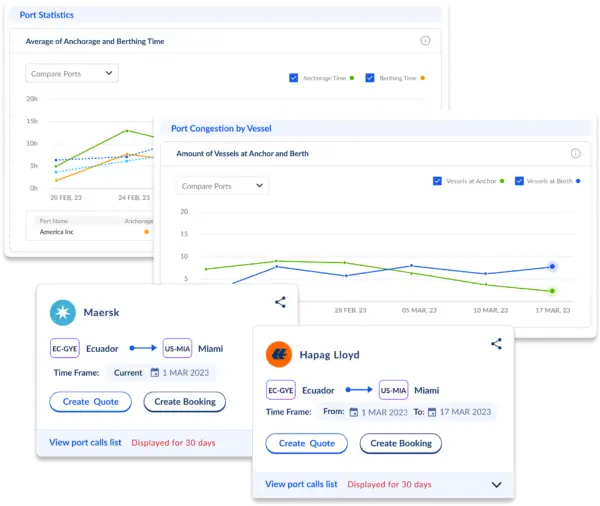Click the orange Berthing Time legend dot

pos(423,78)
